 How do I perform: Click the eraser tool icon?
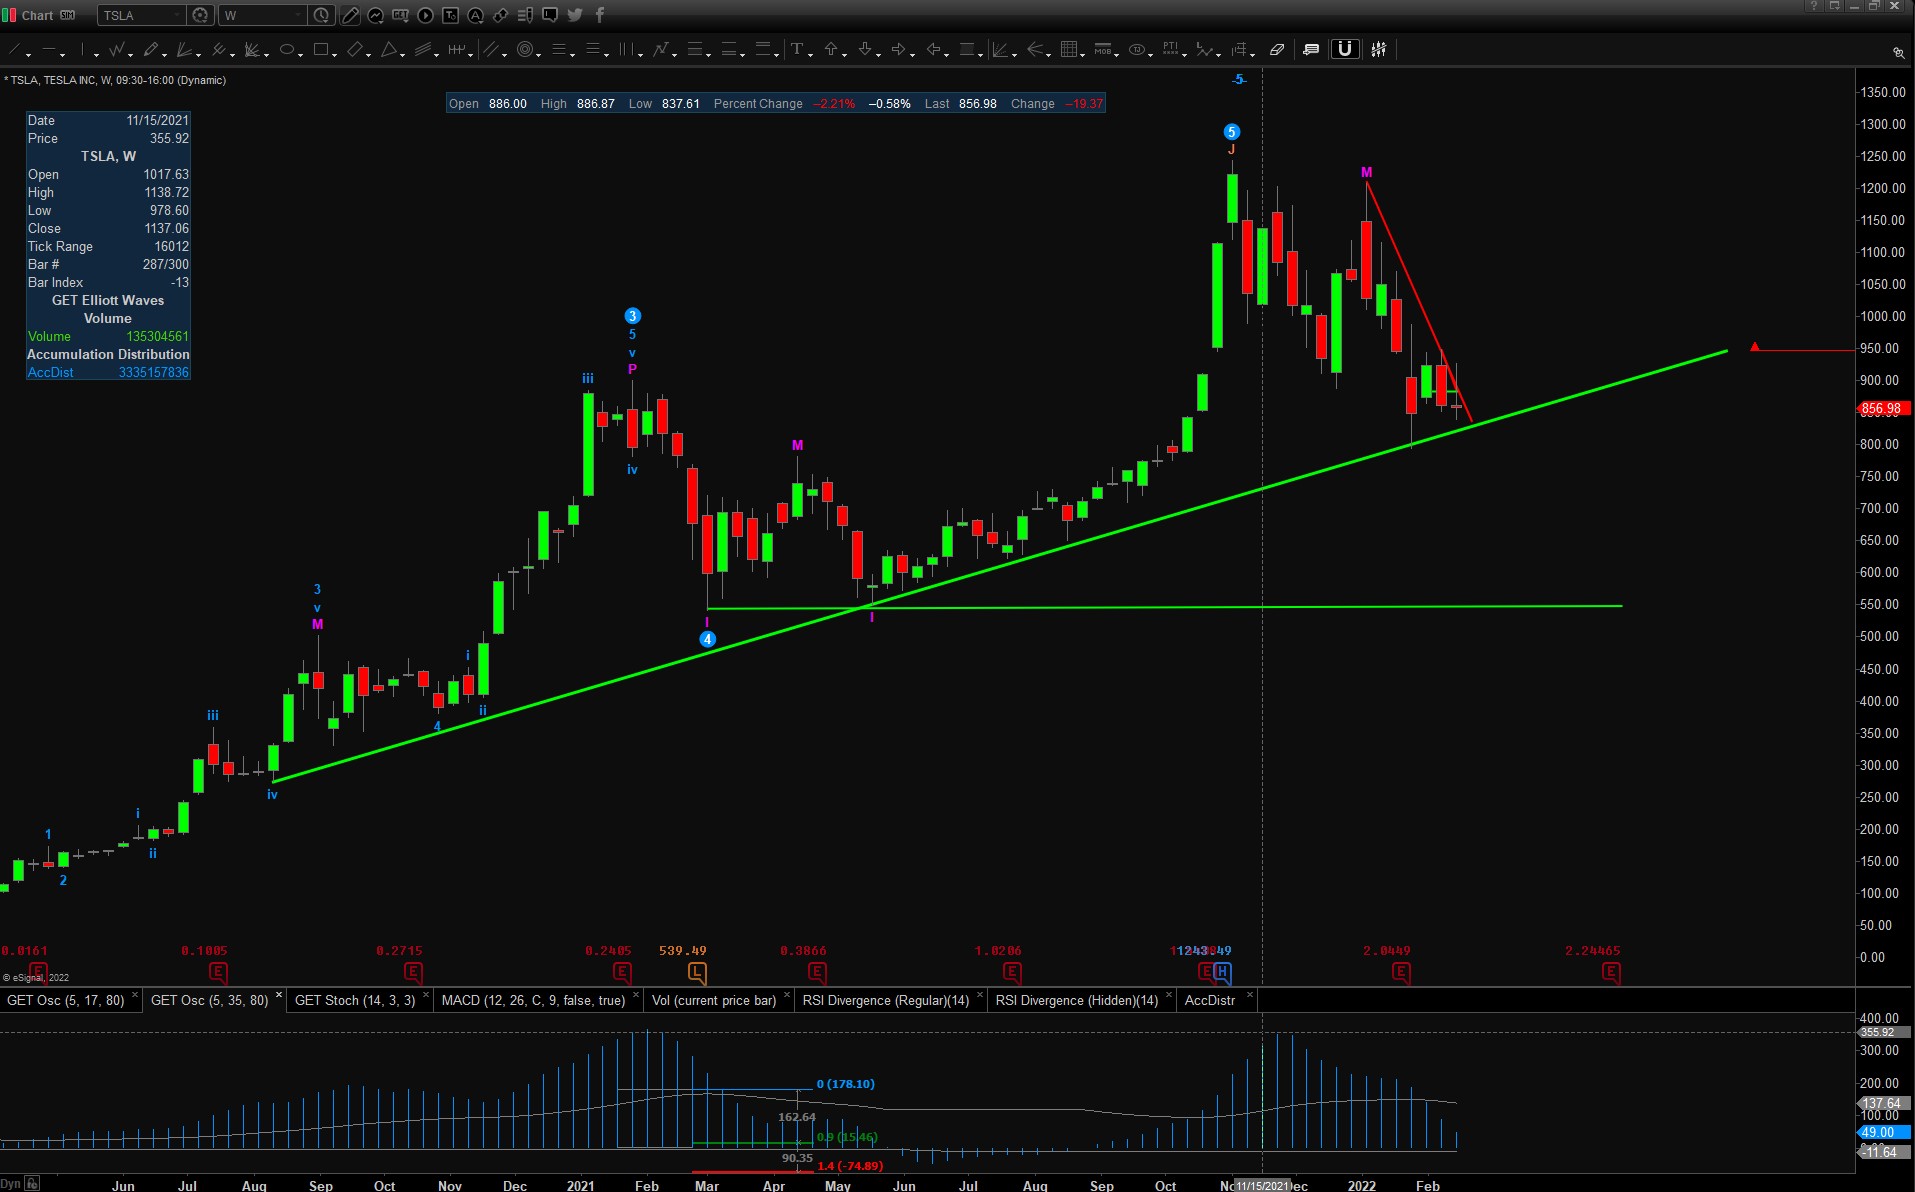(x=1277, y=50)
